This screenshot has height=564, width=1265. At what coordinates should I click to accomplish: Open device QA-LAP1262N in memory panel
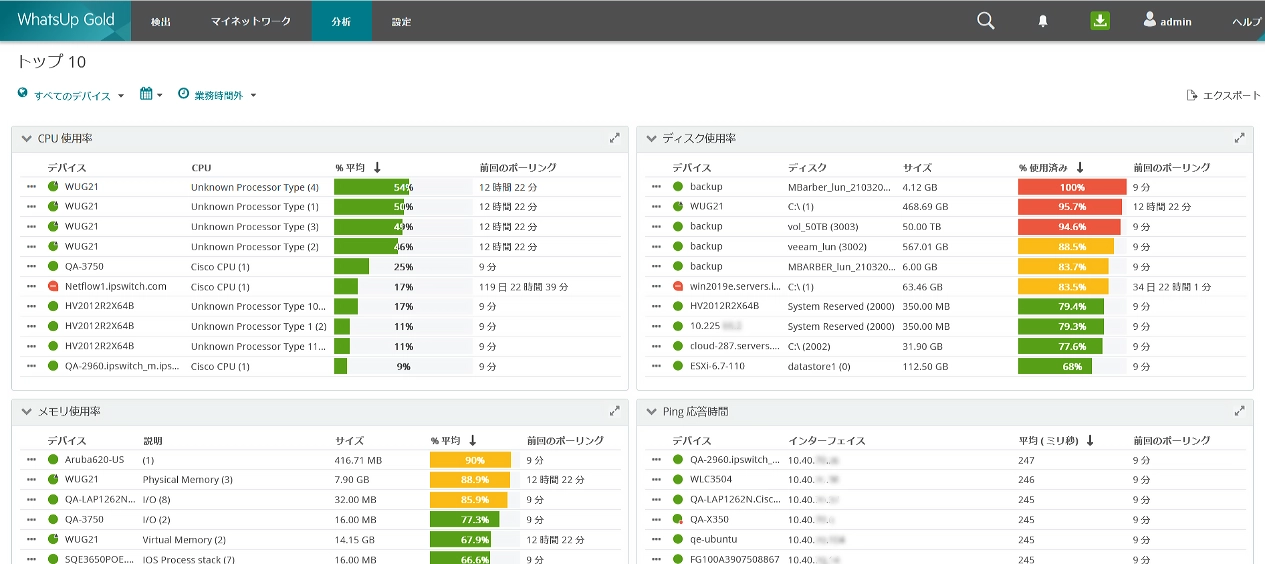[x=100, y=500]
